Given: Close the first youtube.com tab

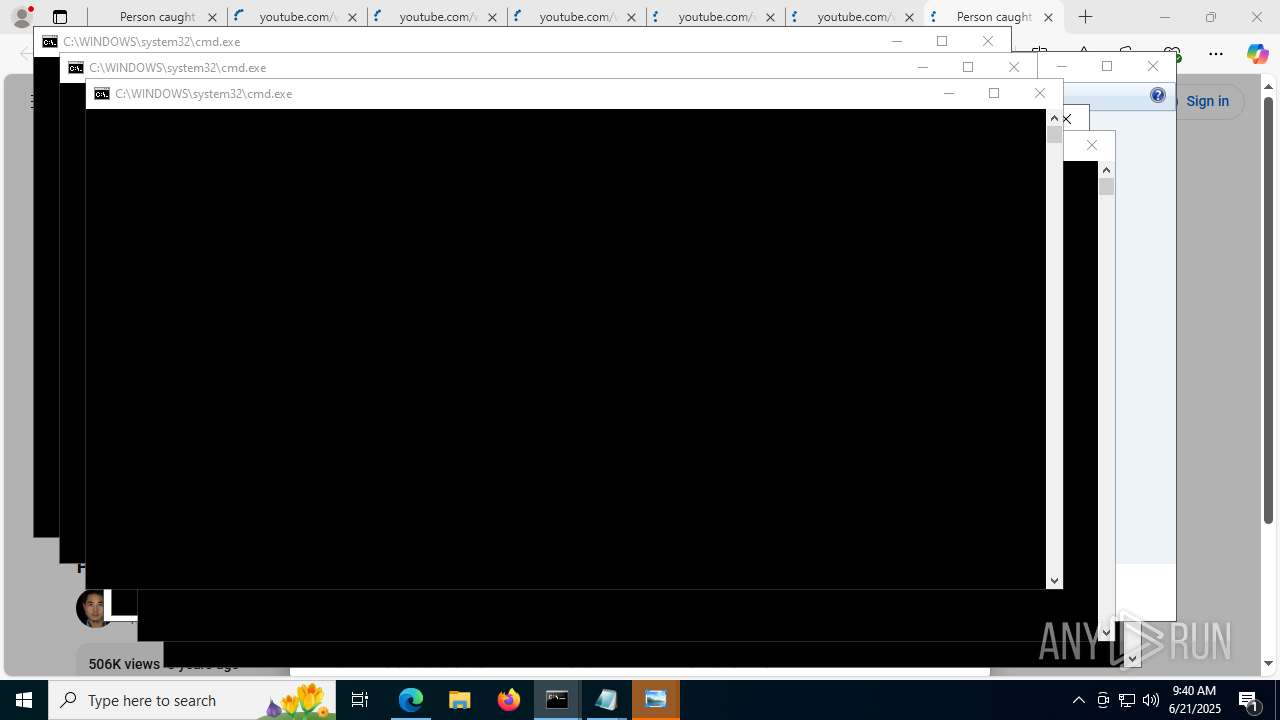Looking at the screenshot, I should 352,17.
